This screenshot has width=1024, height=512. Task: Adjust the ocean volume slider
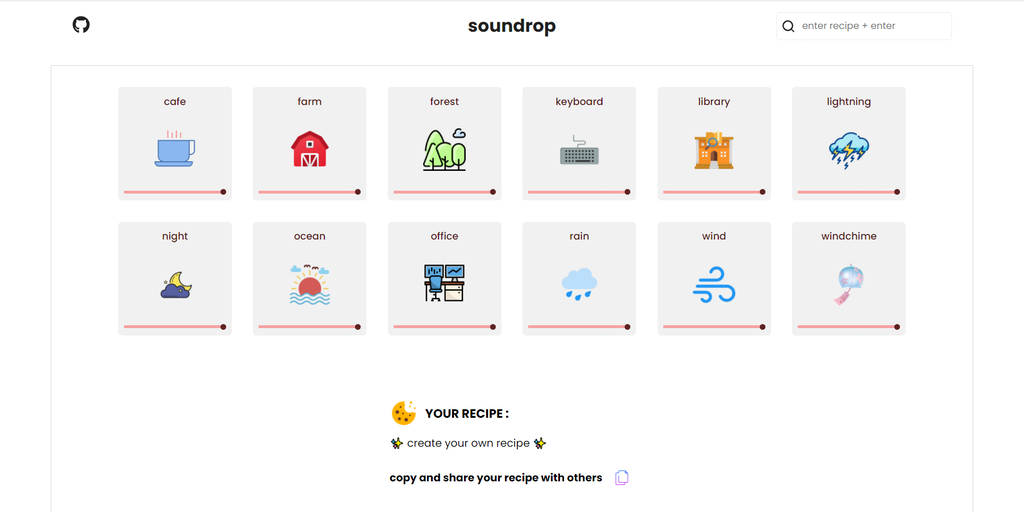click(310, 327)
